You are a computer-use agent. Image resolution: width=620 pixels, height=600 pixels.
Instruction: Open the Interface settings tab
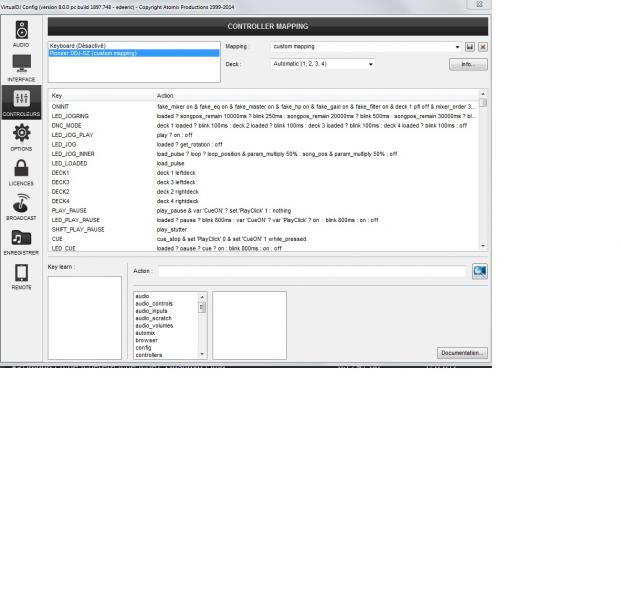point(21,68)
